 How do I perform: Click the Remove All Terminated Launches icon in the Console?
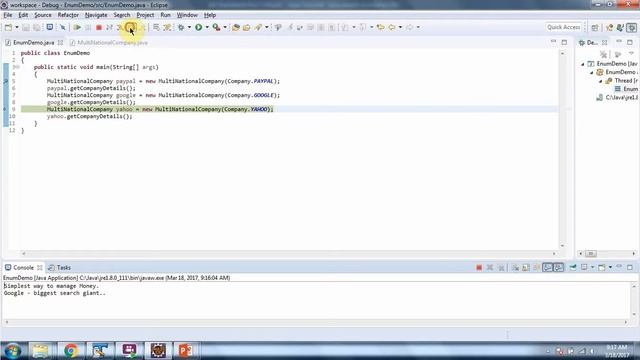(501, 267)
